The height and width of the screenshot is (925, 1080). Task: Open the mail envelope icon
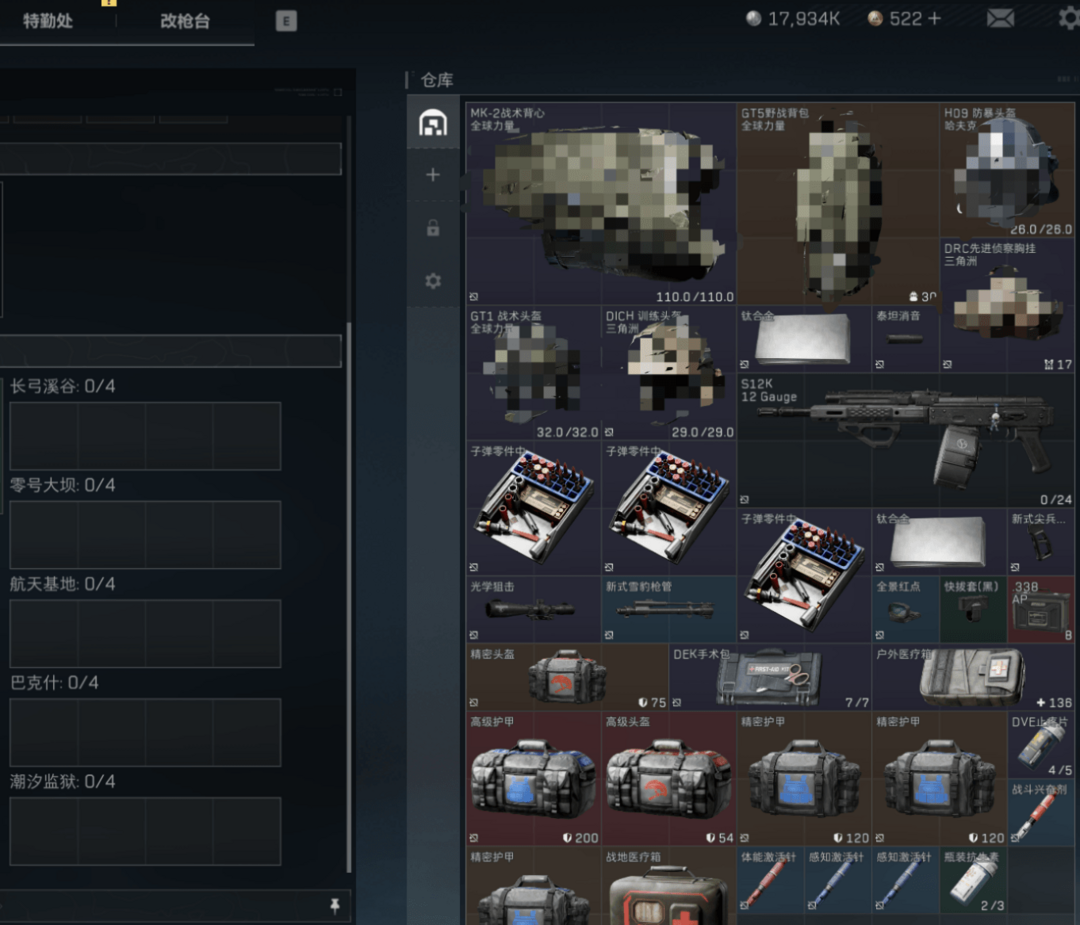[1000, 18]
